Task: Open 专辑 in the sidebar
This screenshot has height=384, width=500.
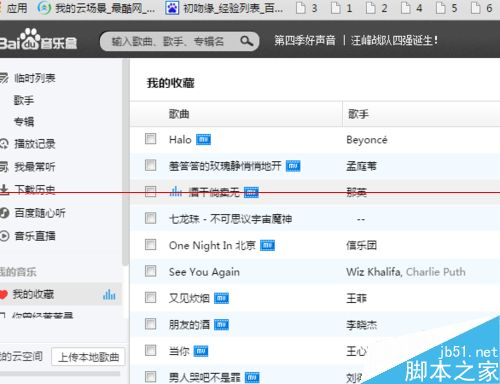Action: (x=24, y=121)
